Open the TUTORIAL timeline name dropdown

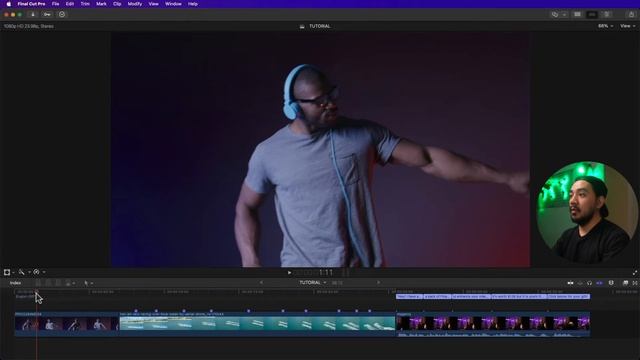[x=313, y=282]
